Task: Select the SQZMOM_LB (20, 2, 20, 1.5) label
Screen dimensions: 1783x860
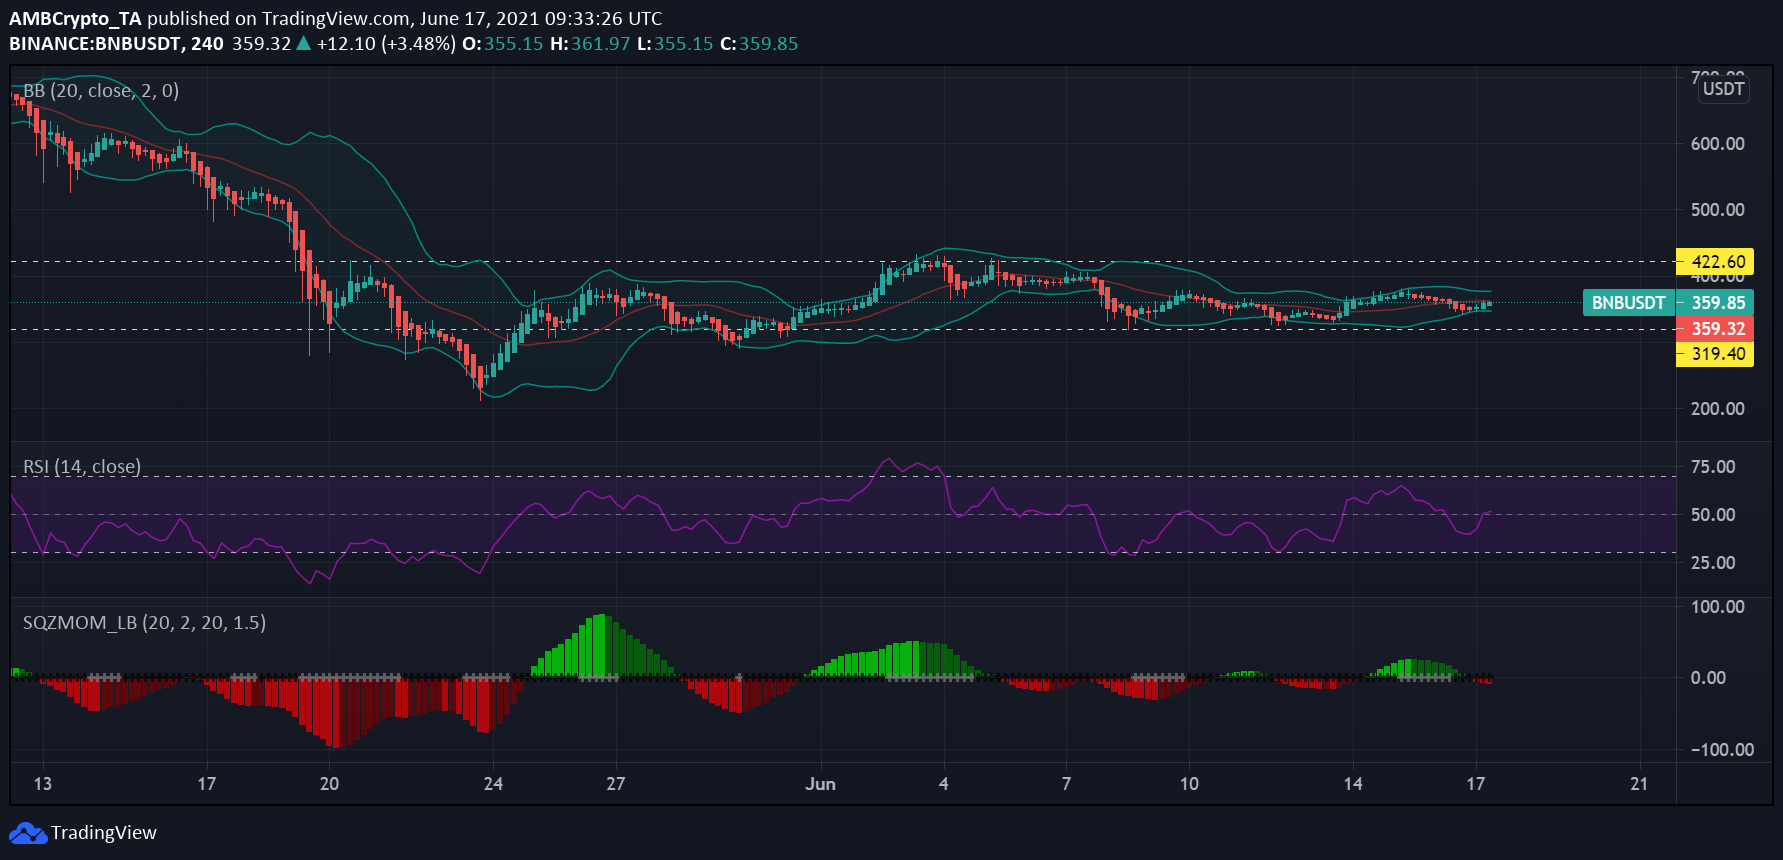Action: click(x=145, y=623)
